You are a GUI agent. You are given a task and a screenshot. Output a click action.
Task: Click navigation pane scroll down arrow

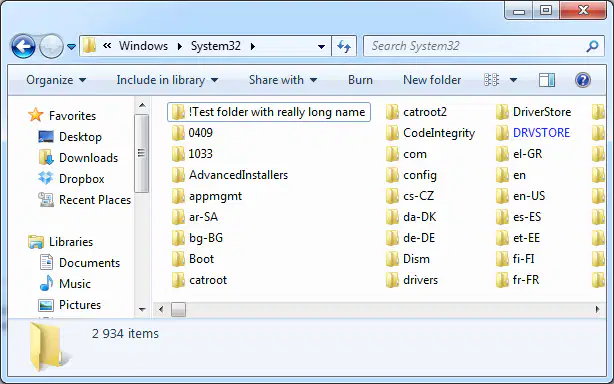[142, 310]
